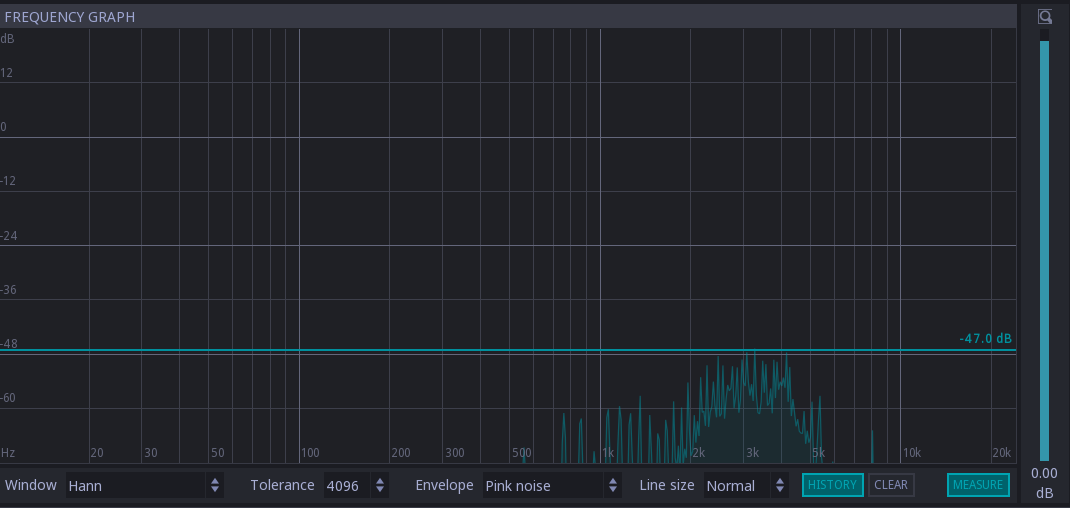Viewport: 1070px width, 508px height.
Task: Toggle the HISTORY button
Action: [832, 485]
